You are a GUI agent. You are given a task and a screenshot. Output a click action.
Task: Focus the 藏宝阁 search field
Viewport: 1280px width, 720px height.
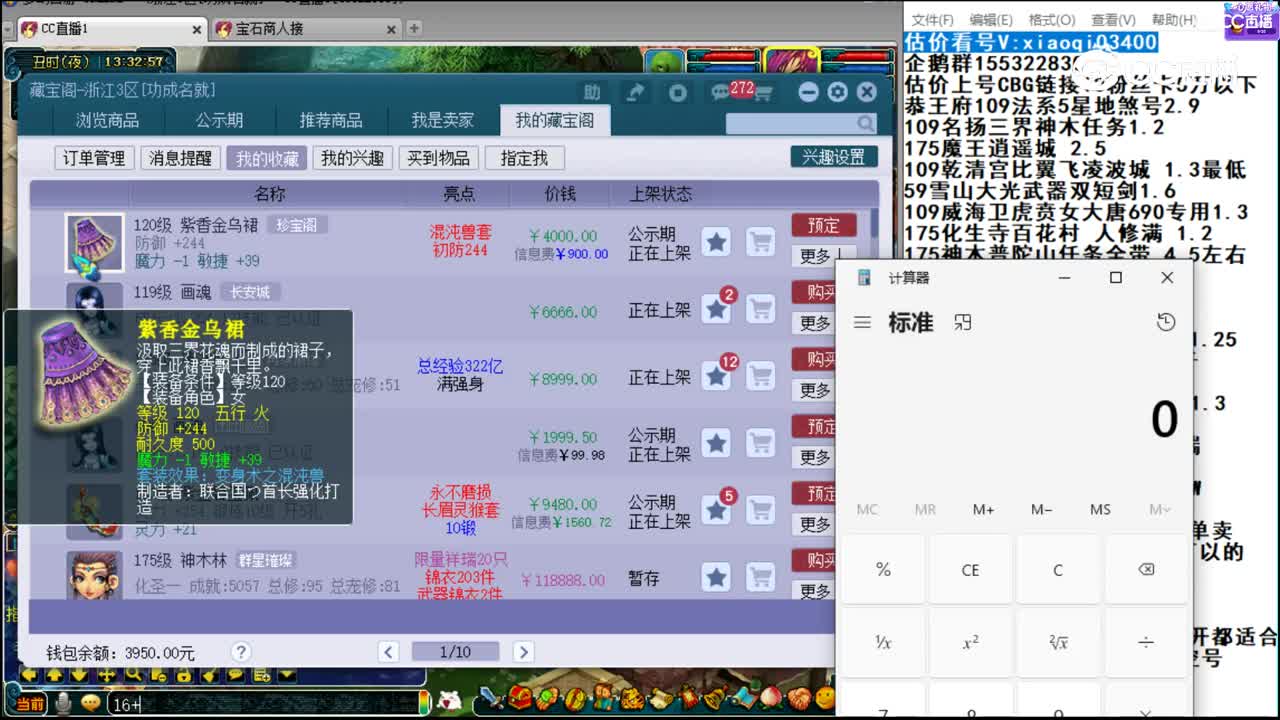791,123
